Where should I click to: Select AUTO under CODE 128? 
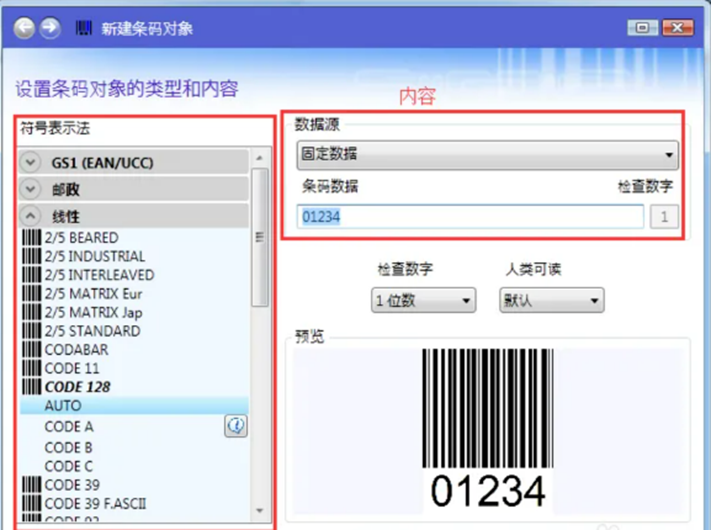[x=134, y=405]
